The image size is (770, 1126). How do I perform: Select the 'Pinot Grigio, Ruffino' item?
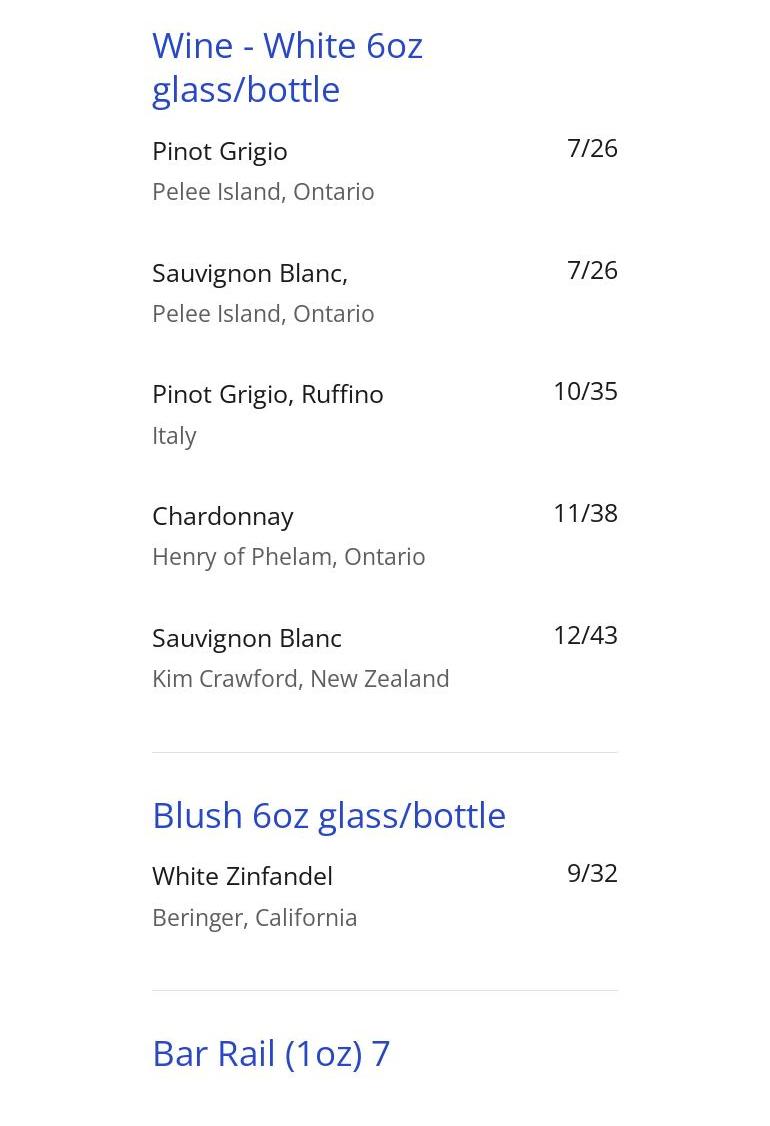coord(268,394)
